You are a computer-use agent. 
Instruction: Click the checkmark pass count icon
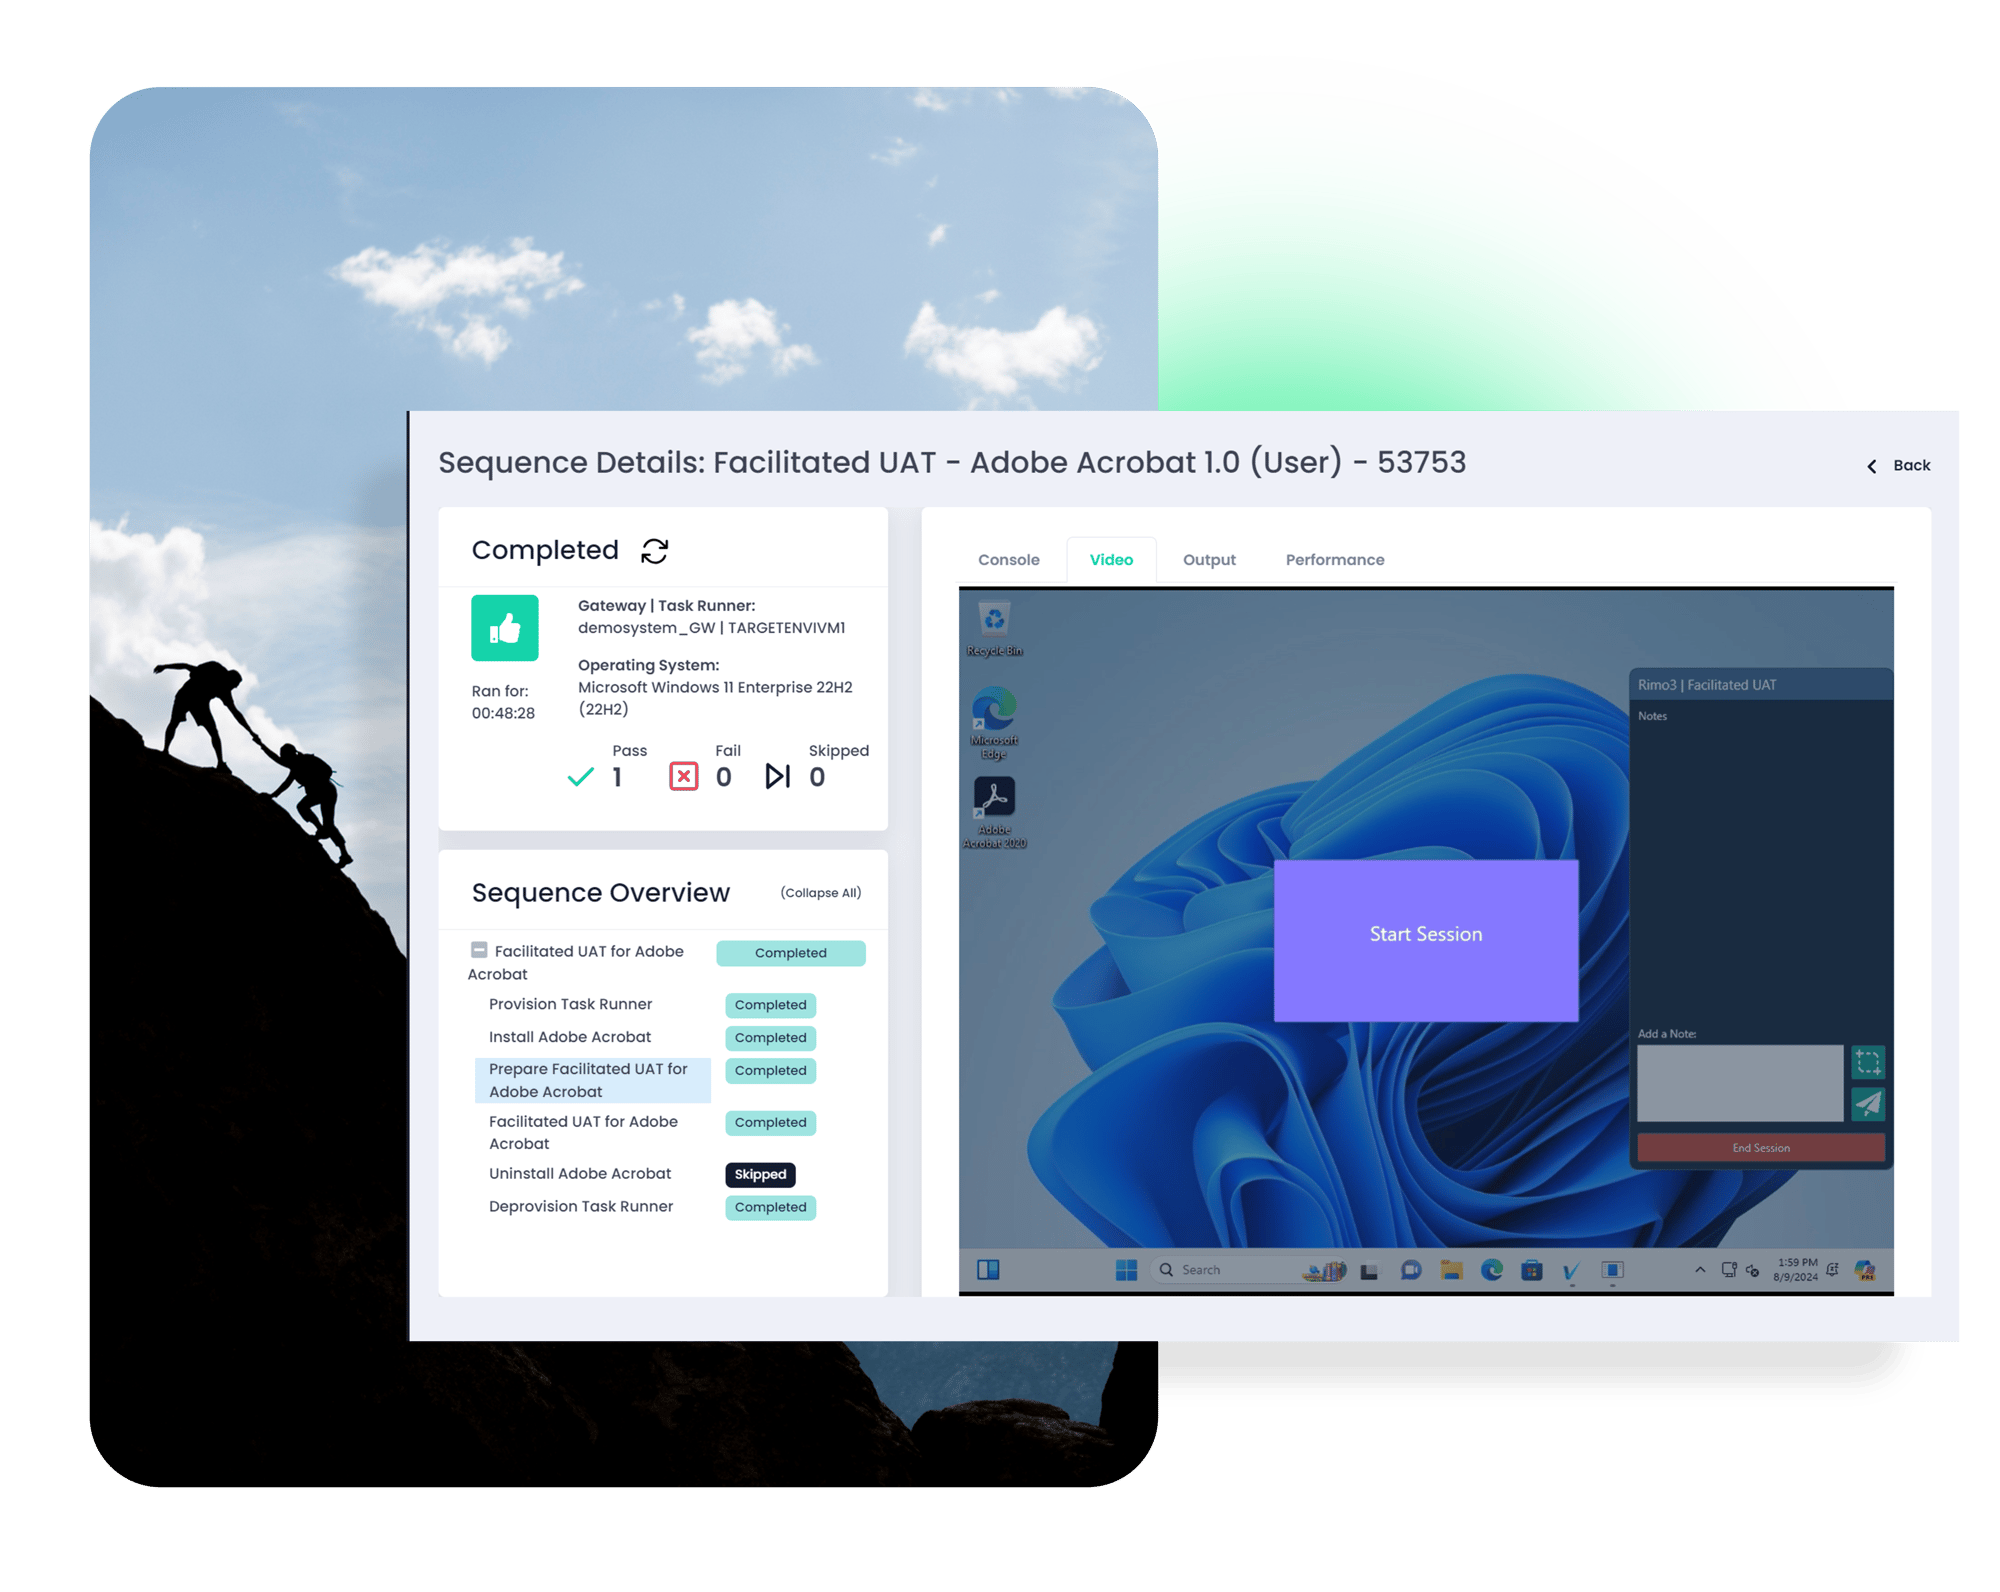(x=580, y=780)
